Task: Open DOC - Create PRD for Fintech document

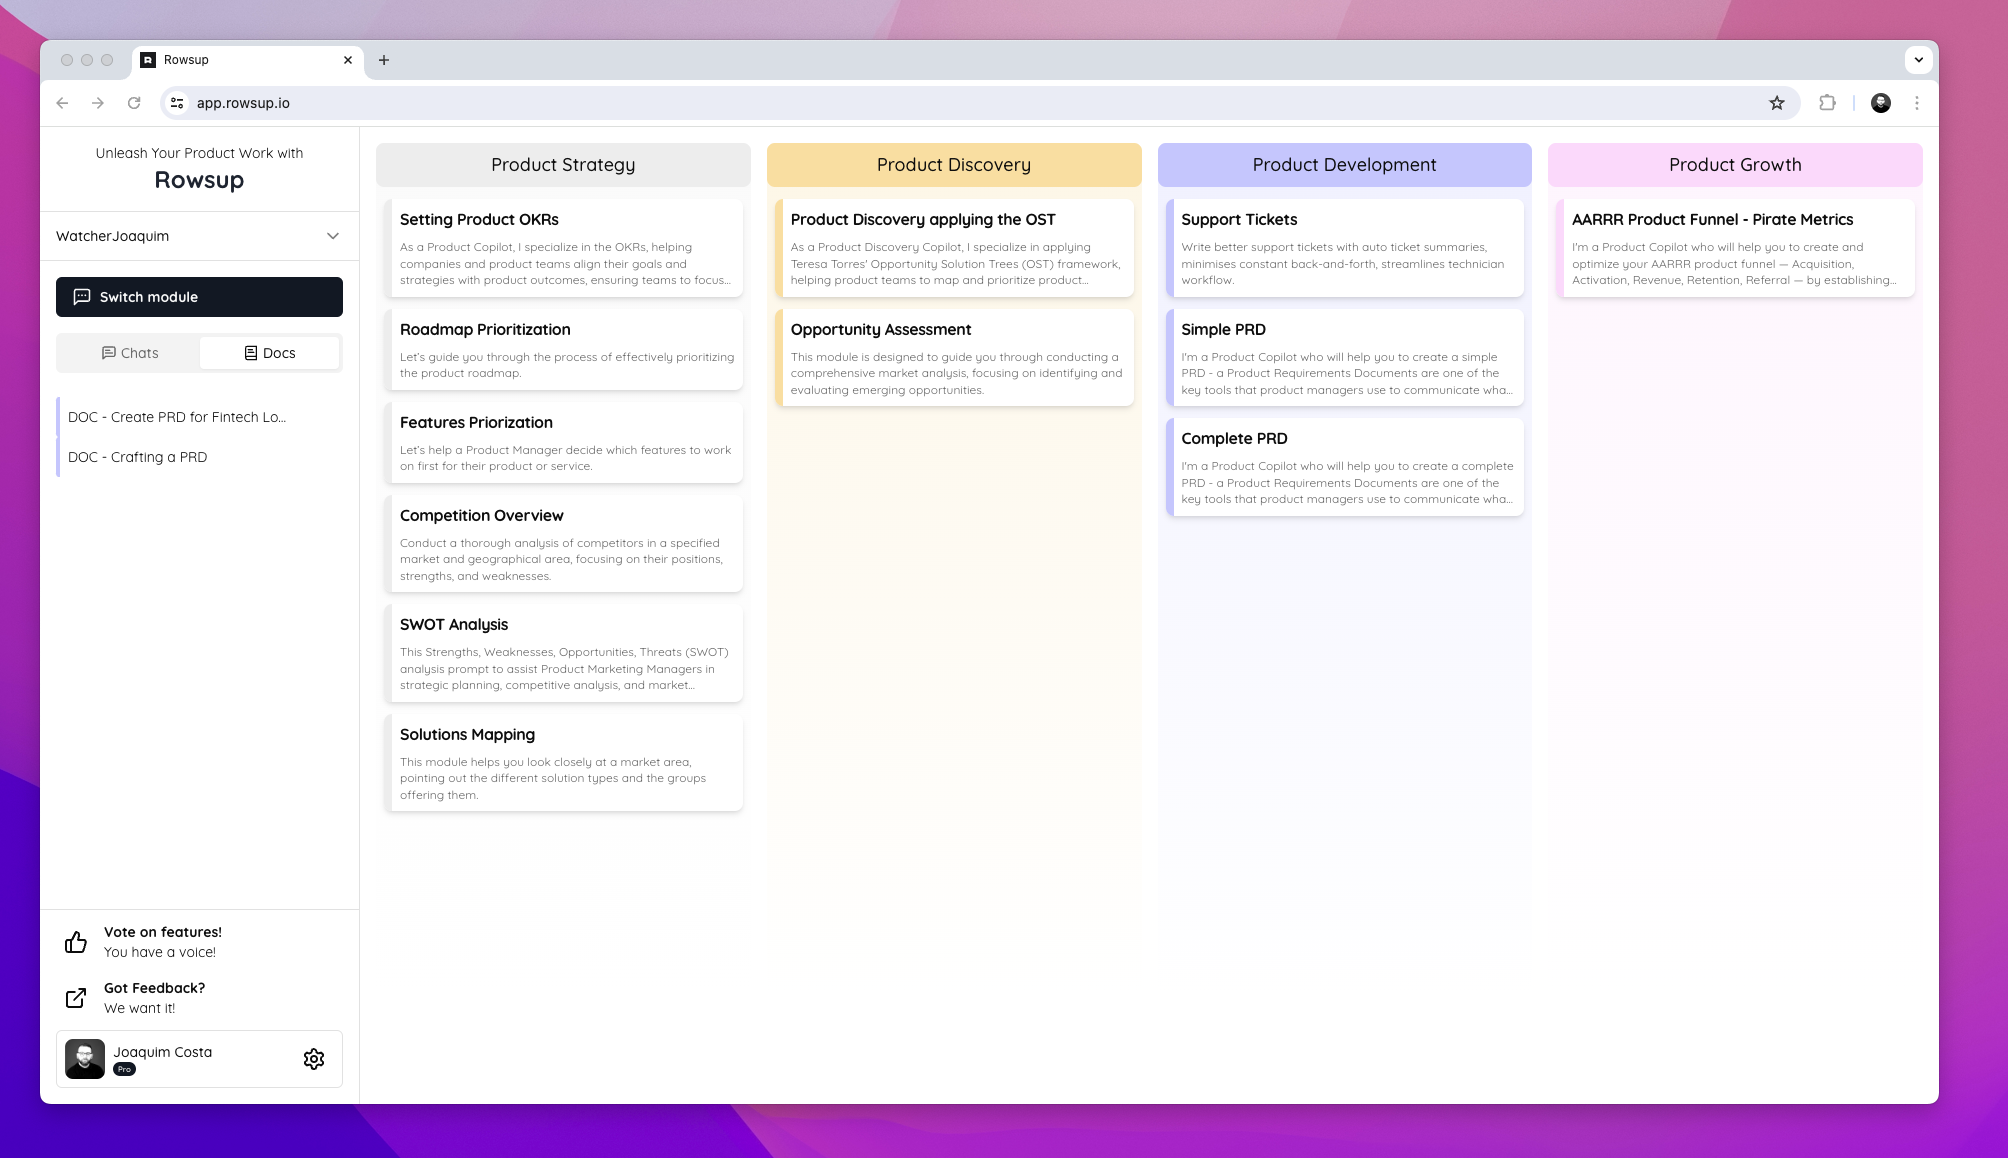Action: [177, 417]
